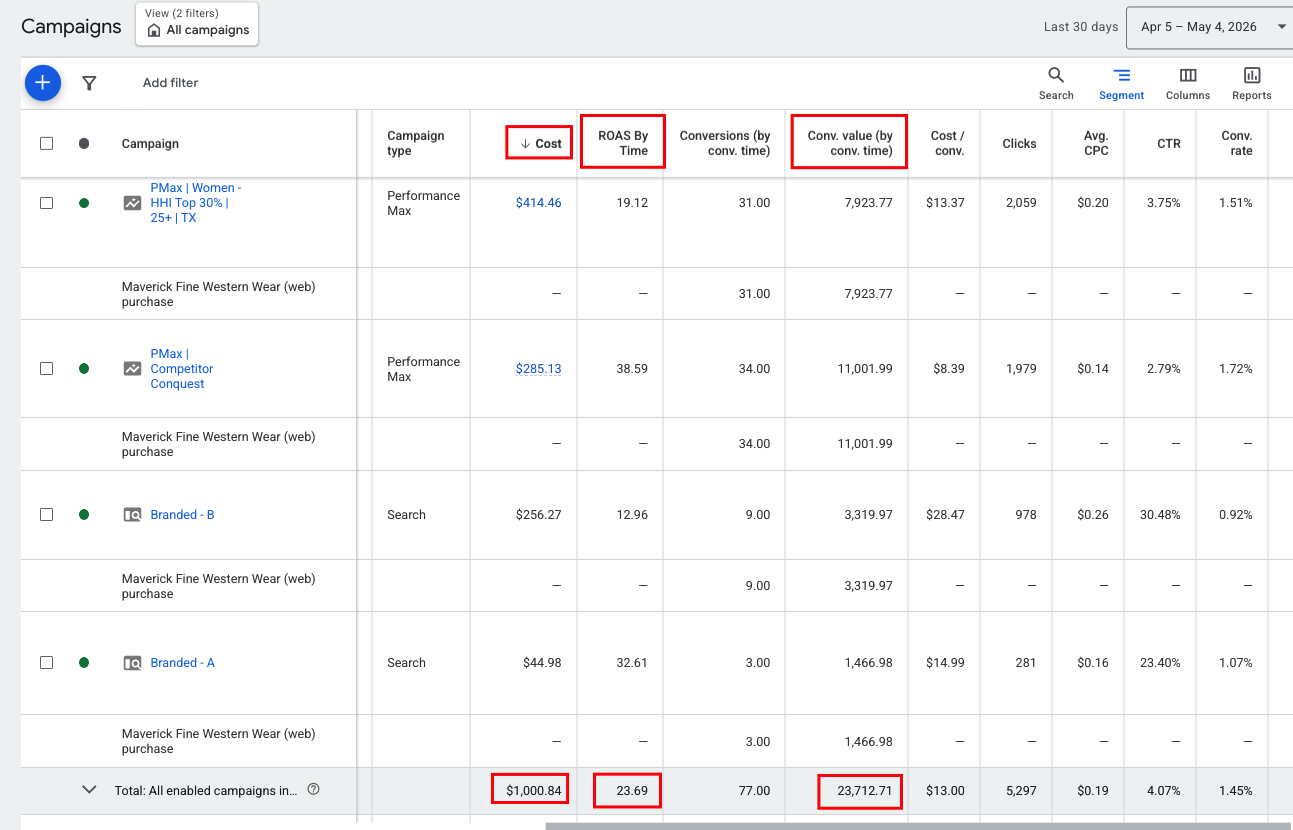This screenshot has height=830, width=1293.
Task: Click green status dot of Competitor Conquest campaign
Action: 84,369
